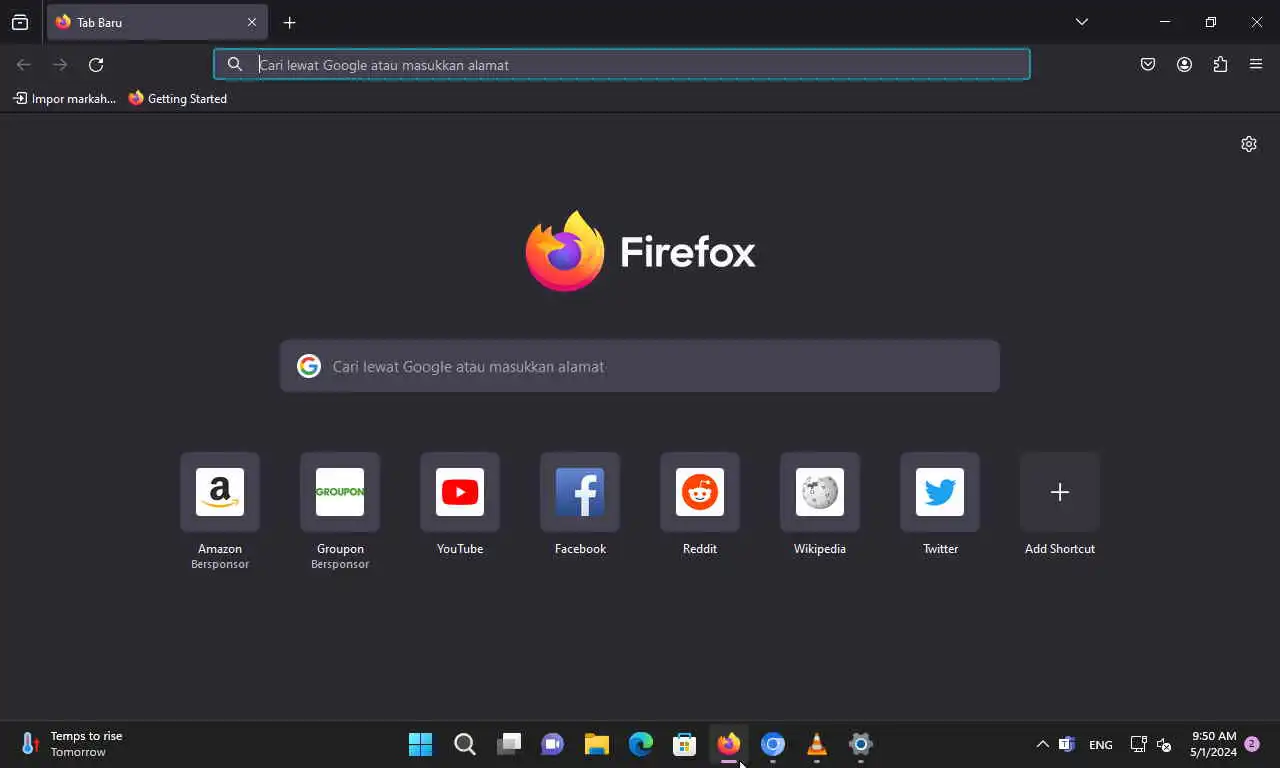Open the Getting Started bookmark
Screen dimensions: 1280x768
click(x=178, y=99)
